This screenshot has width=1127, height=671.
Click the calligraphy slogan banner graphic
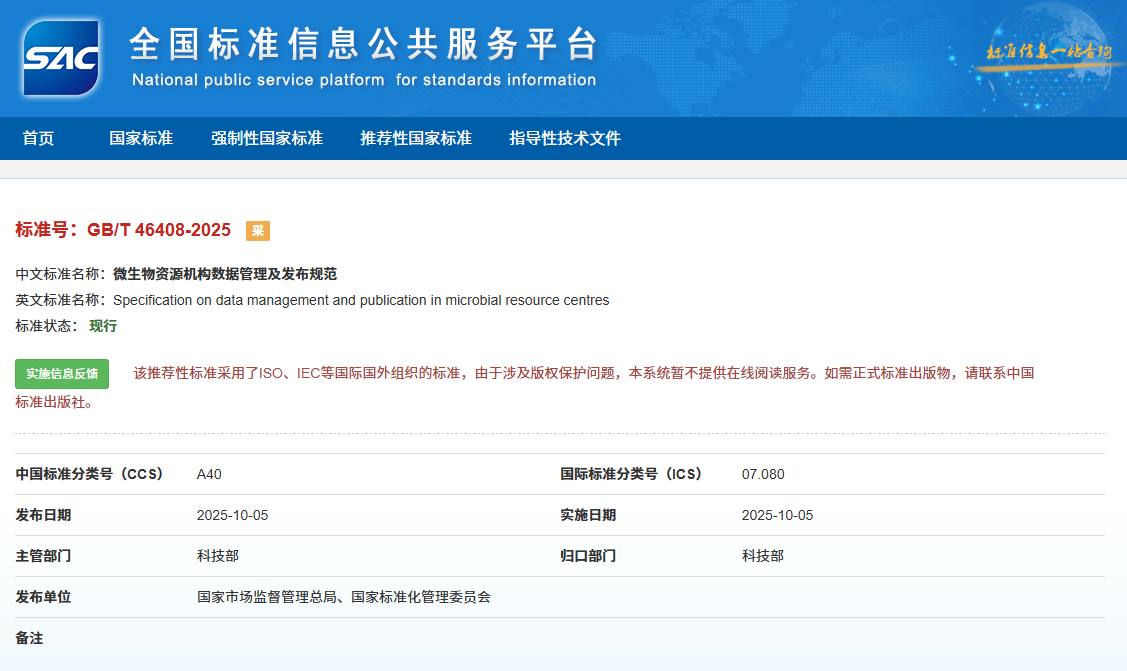pyautogui.click(x=1048, y=52)
